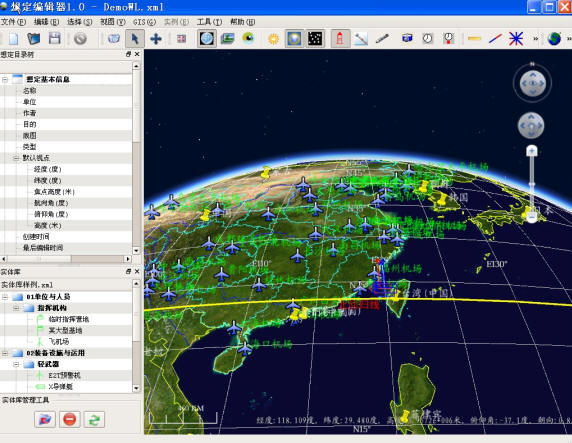Screen dimensions: 572x443
Task: Collapse the 想定基本信息 tree node
Action: point(5,79)
